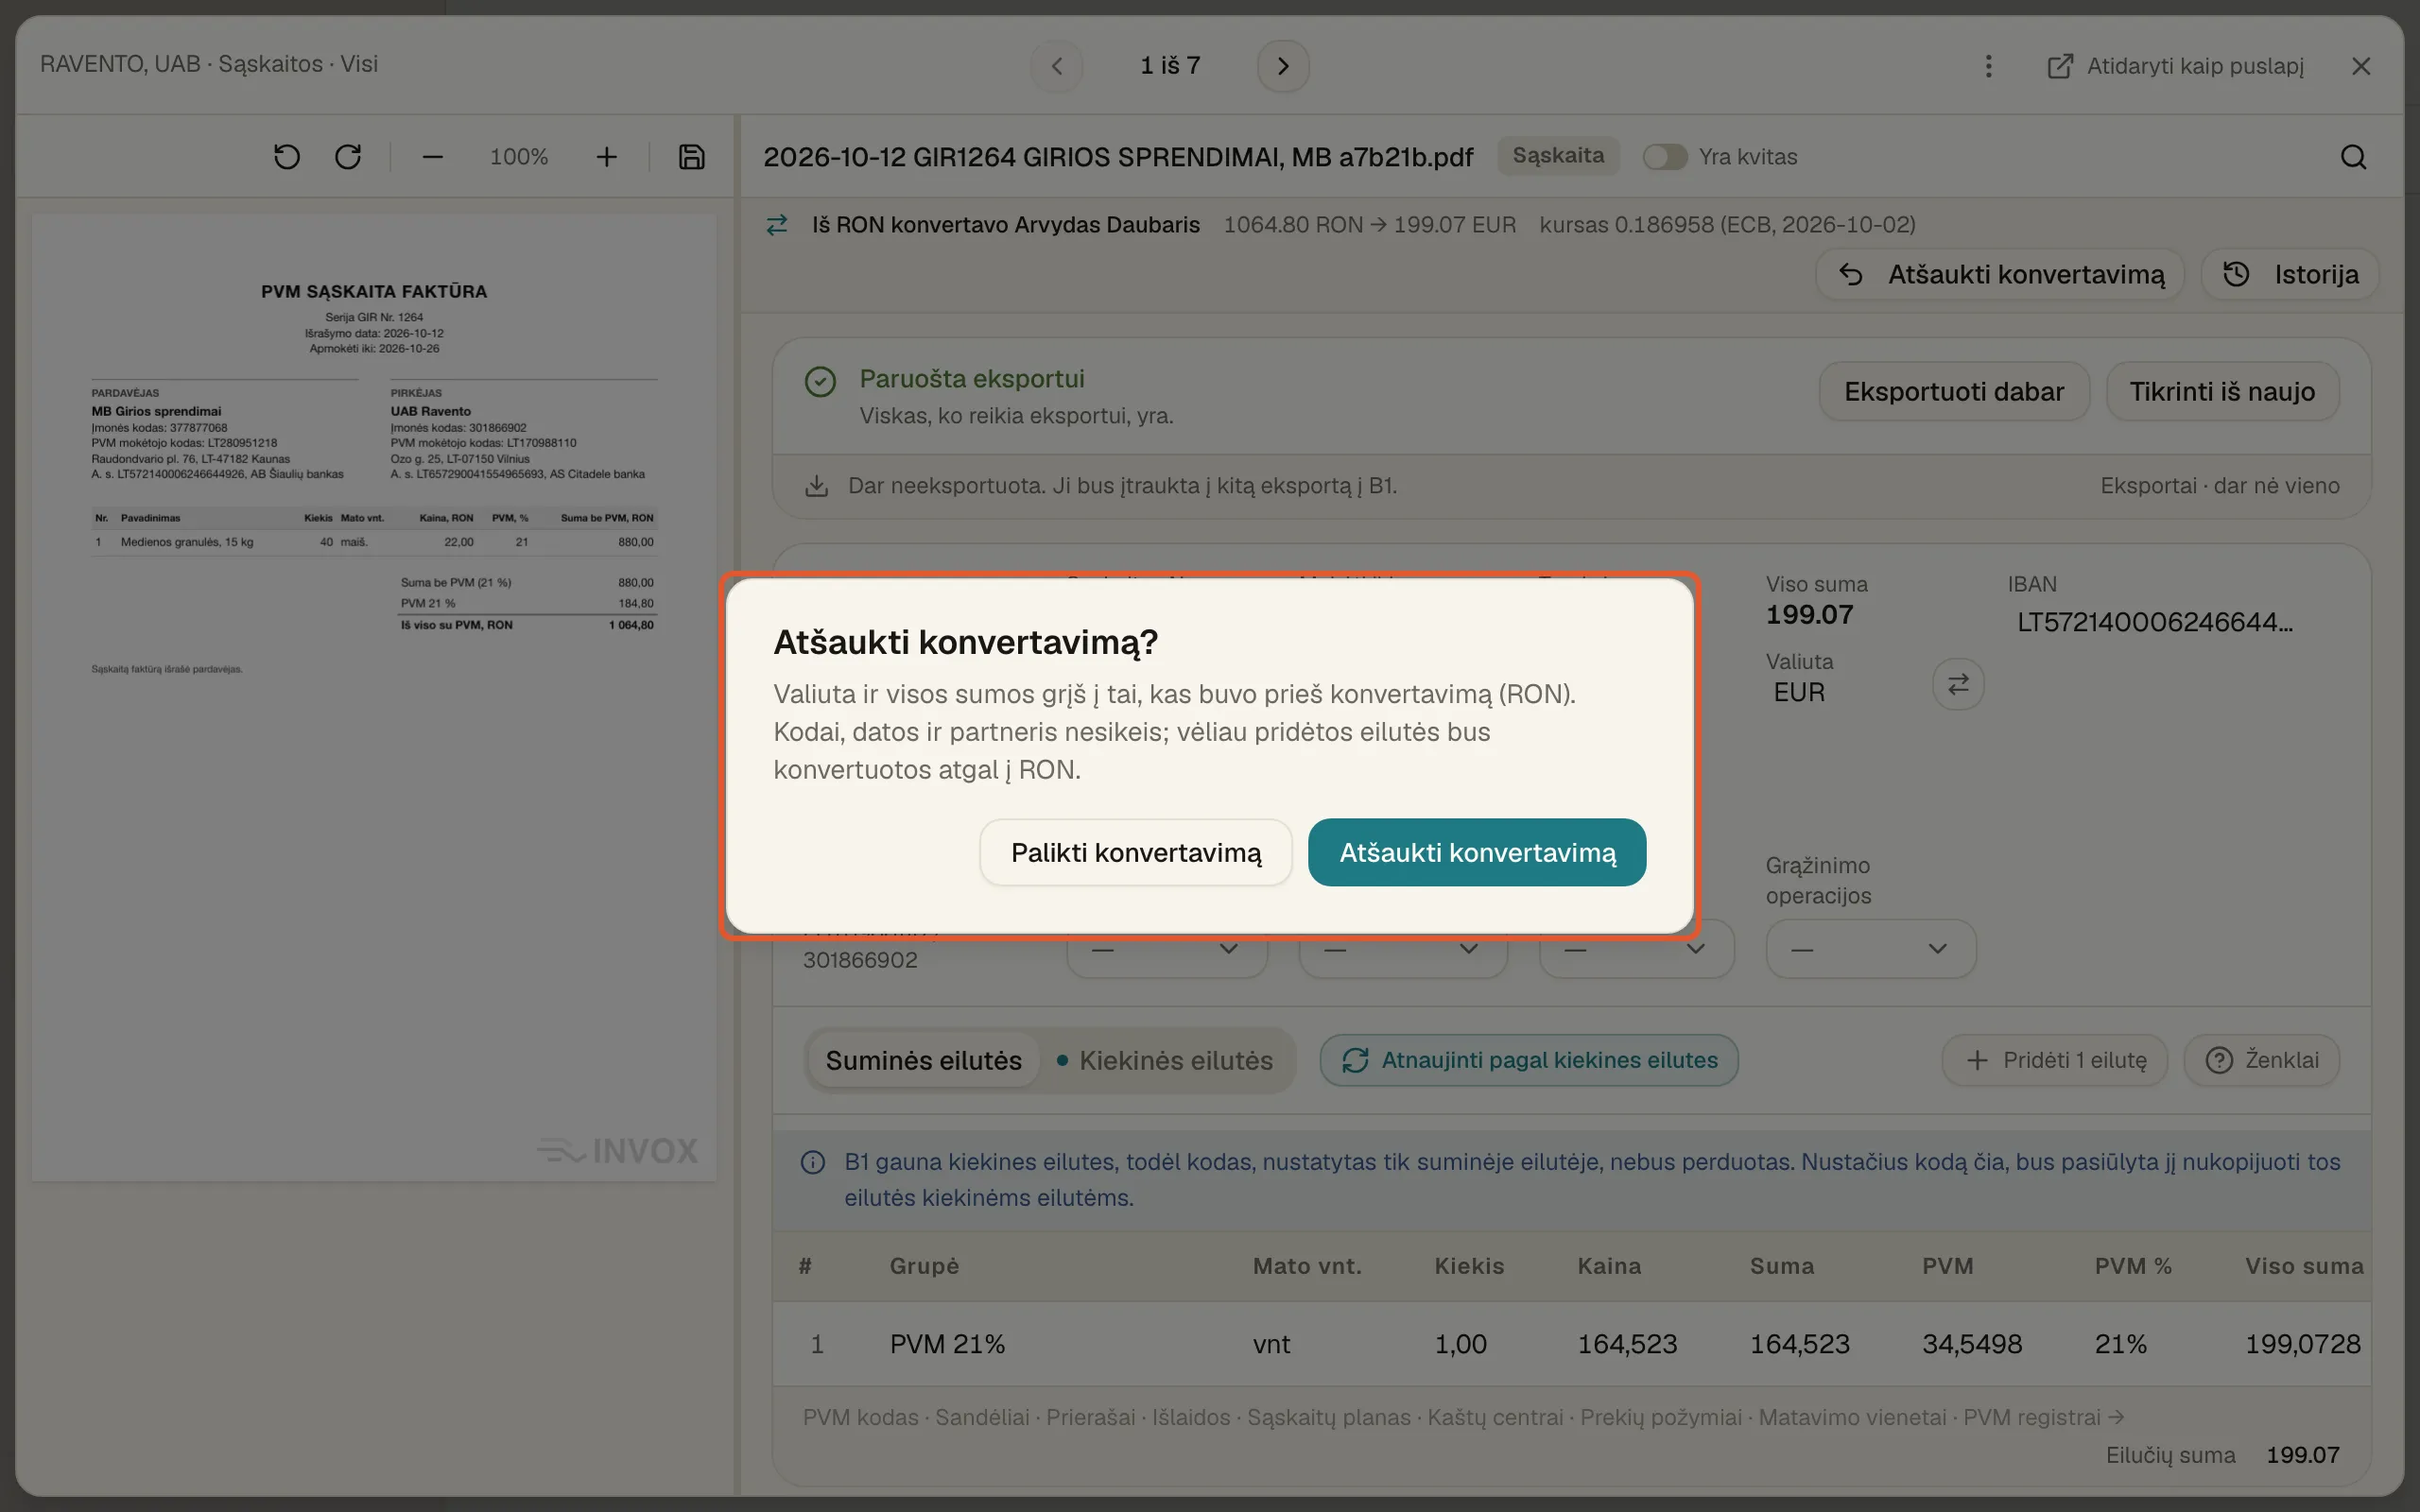Click the currency convert swap icon near EUR
Viewport: 2420px width, 1512px height.
[1958, 684]
